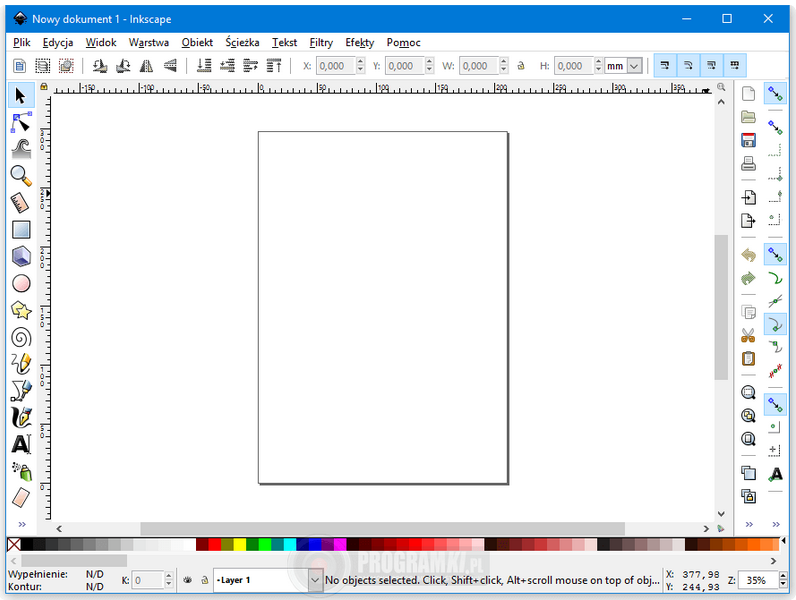This screenshot has height=600, width=796.
Task: Toggle move patterns with objects option
Action: click(735, 65)
